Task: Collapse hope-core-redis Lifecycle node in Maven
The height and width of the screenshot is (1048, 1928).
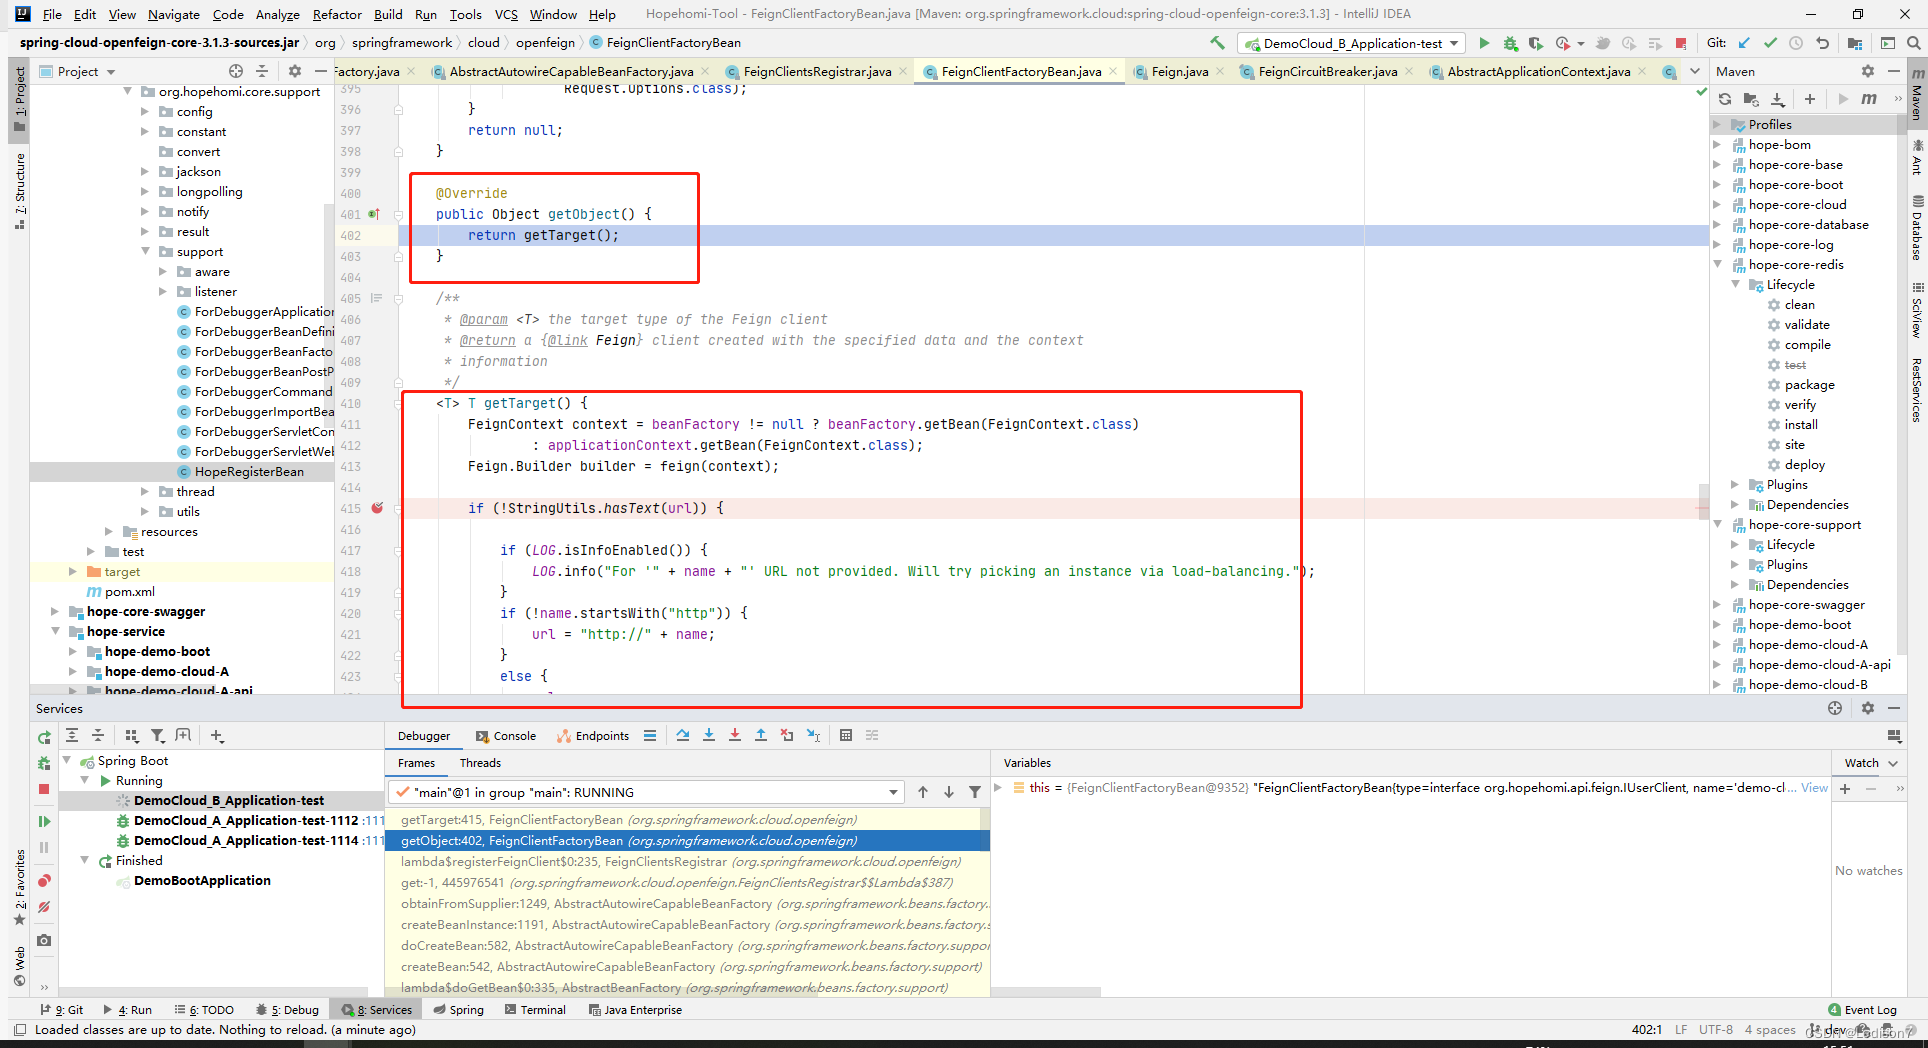Action: point(1736,284)
